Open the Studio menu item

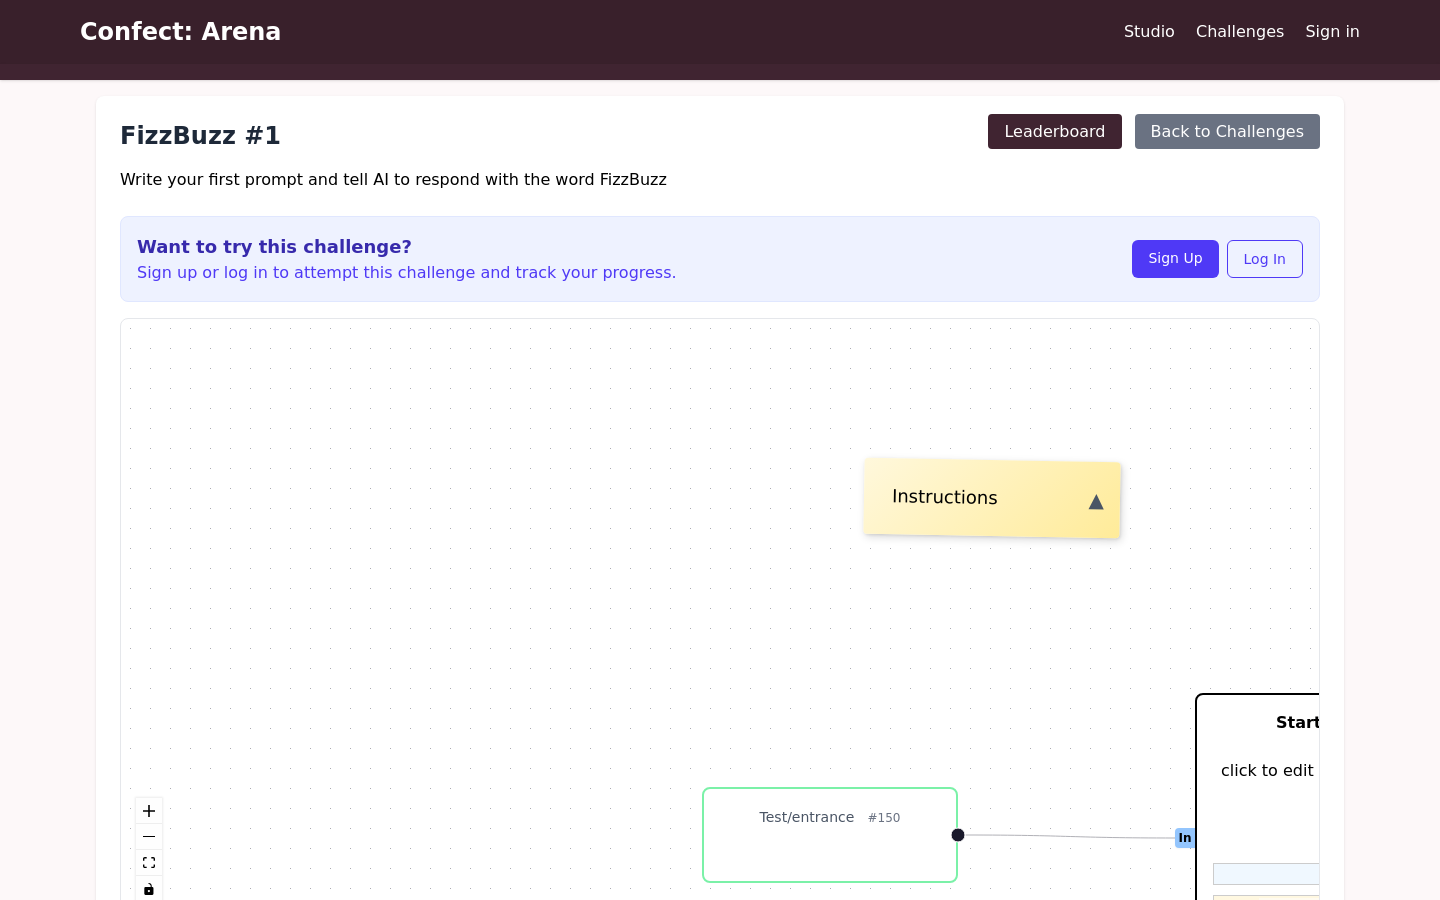click(x=1149, y=31)
